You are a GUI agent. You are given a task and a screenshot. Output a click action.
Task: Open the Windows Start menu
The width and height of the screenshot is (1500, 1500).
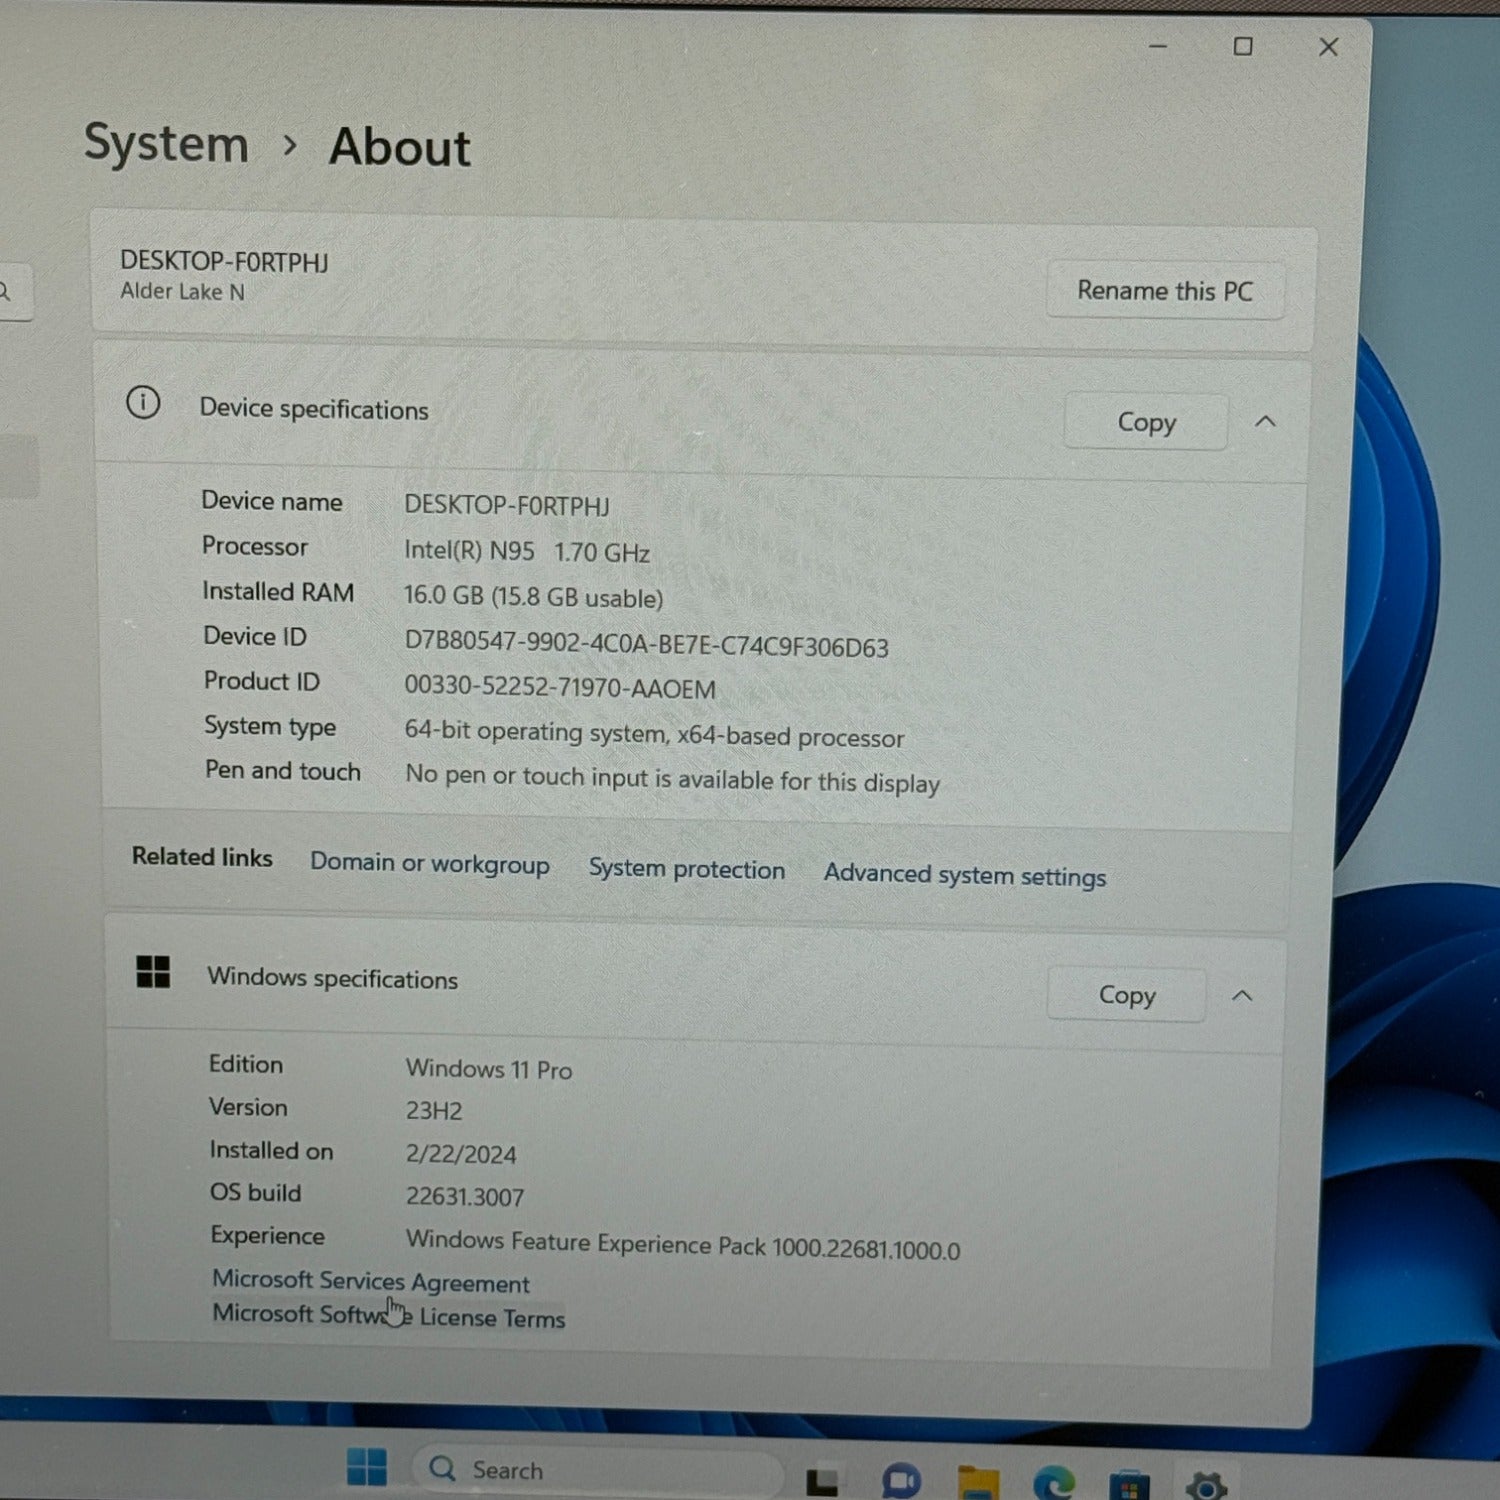(366, 1467)
